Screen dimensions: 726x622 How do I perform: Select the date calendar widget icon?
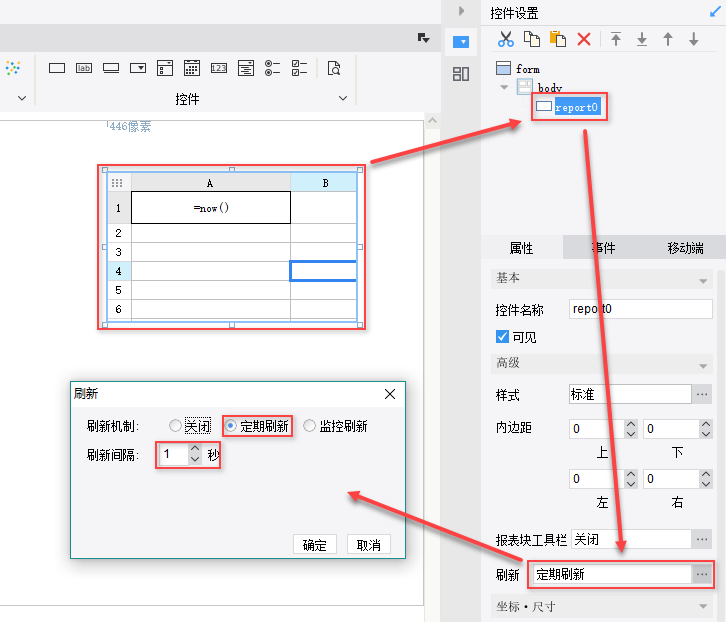192,68
